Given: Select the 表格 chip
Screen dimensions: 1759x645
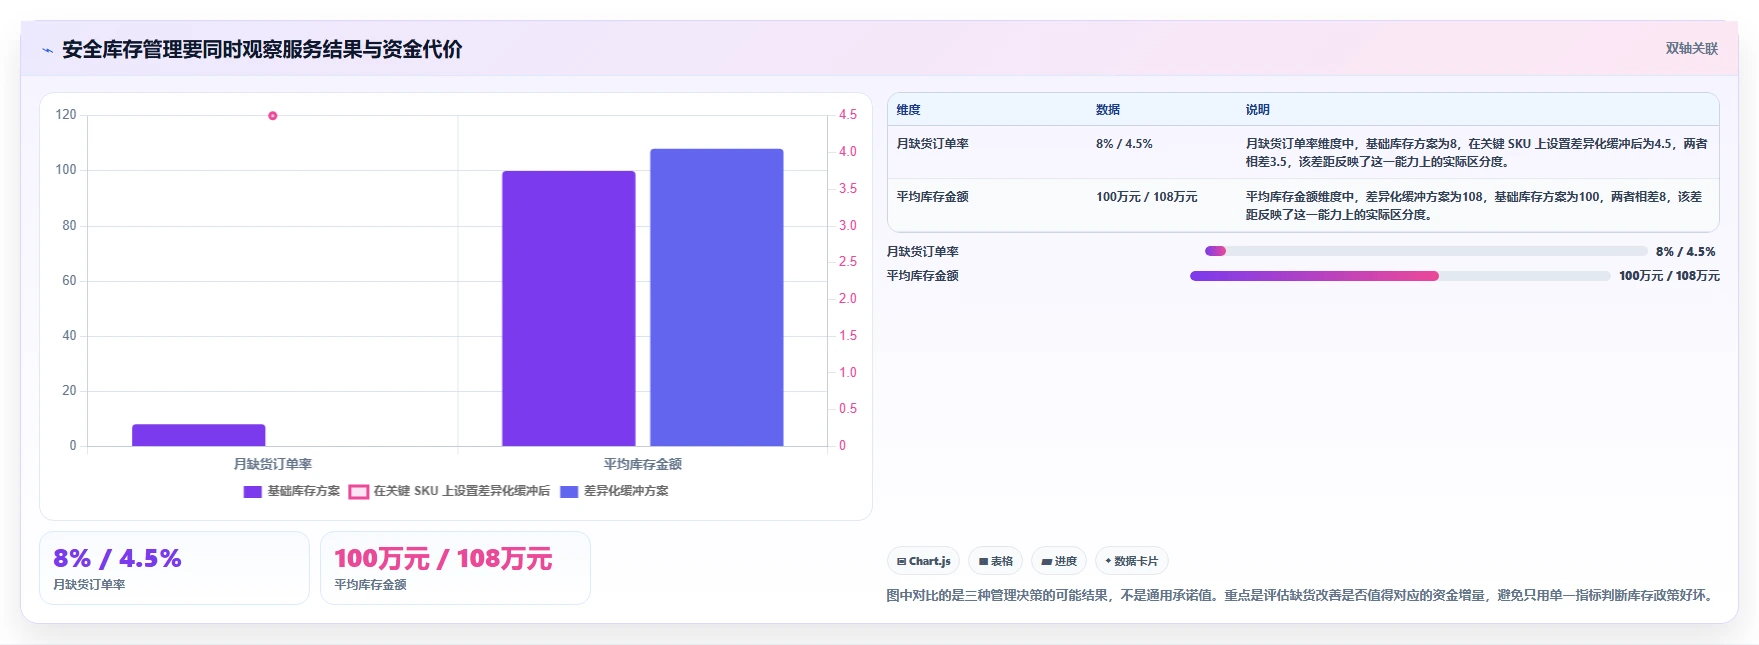Looking at the screenshot, I should tap(995, 561).
